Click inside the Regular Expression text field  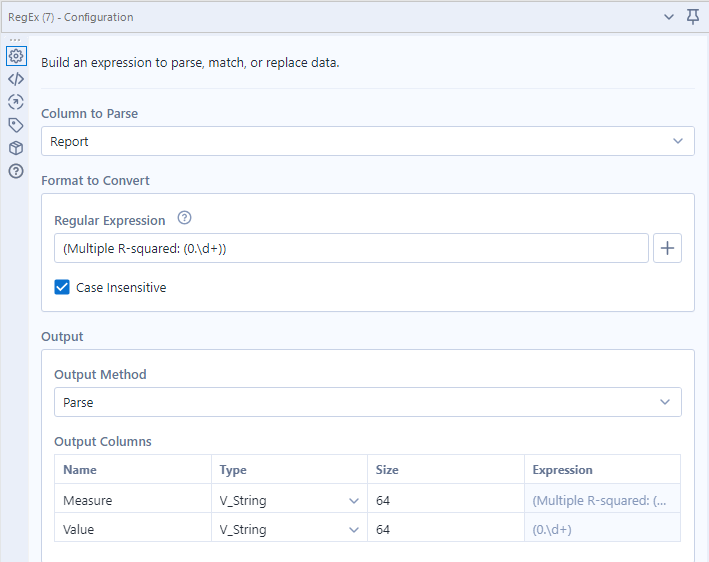point(350,248)
